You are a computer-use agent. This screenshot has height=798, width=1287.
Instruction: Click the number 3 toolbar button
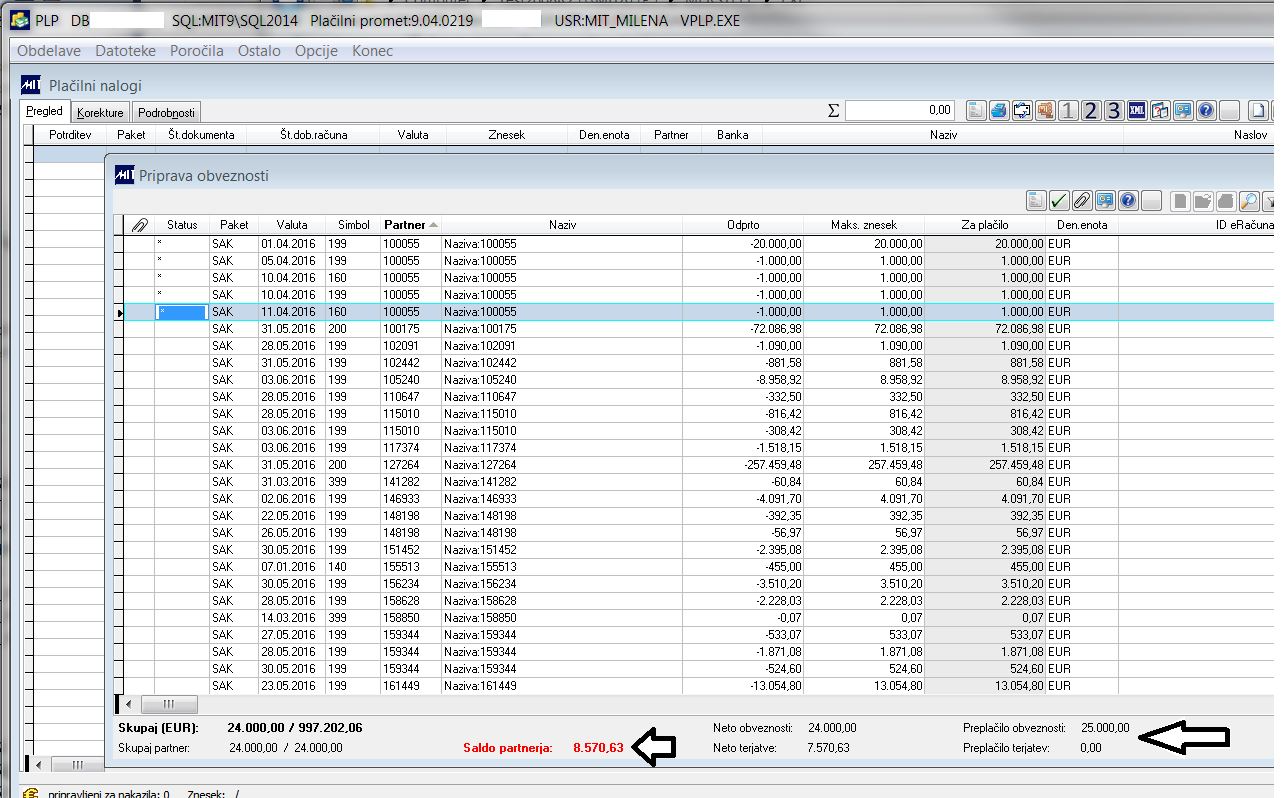[x=1114, y=111]
